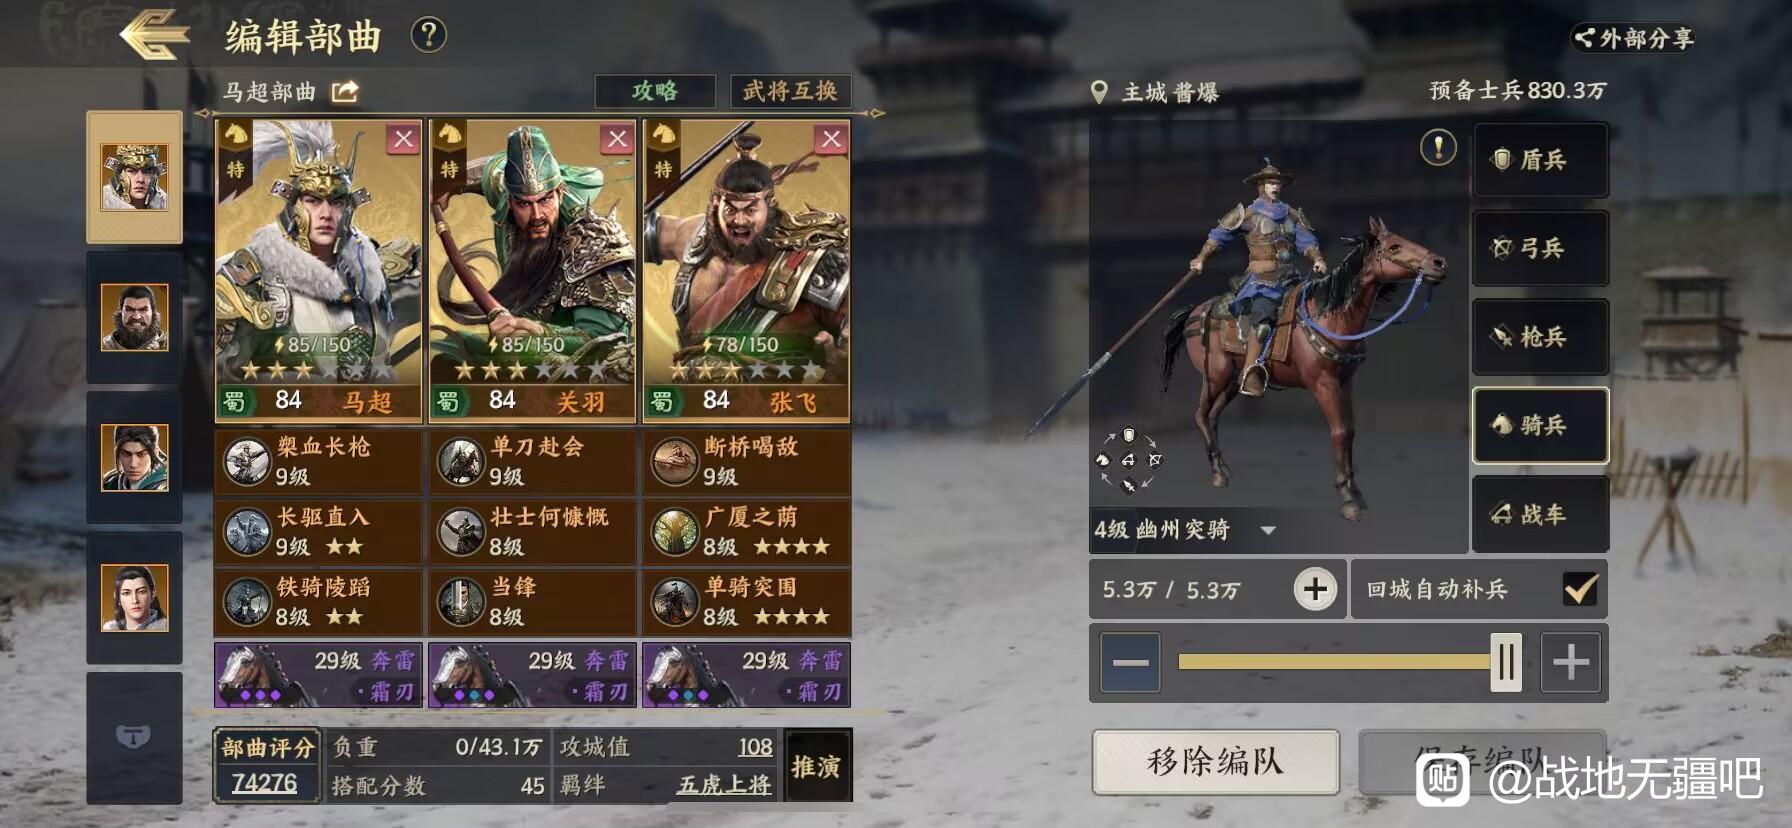Open the 五虎上将 bond link
The height and width of the screenshot is (828, 1792).
coord(724,785)
